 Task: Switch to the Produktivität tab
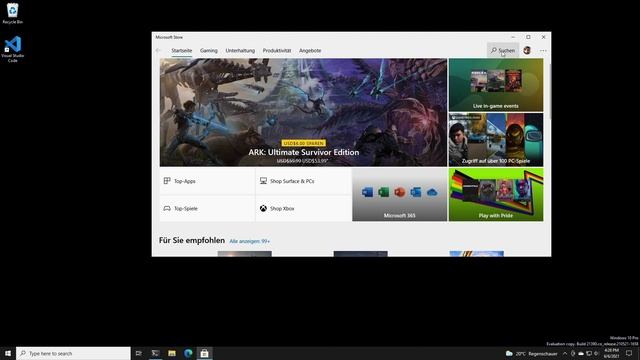277,51
